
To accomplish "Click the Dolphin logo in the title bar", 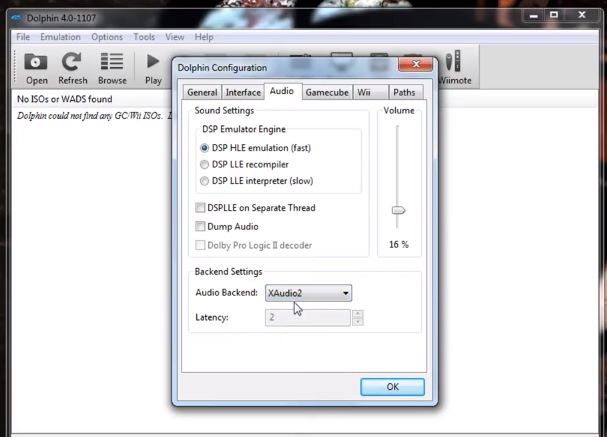I will point(16,18).
